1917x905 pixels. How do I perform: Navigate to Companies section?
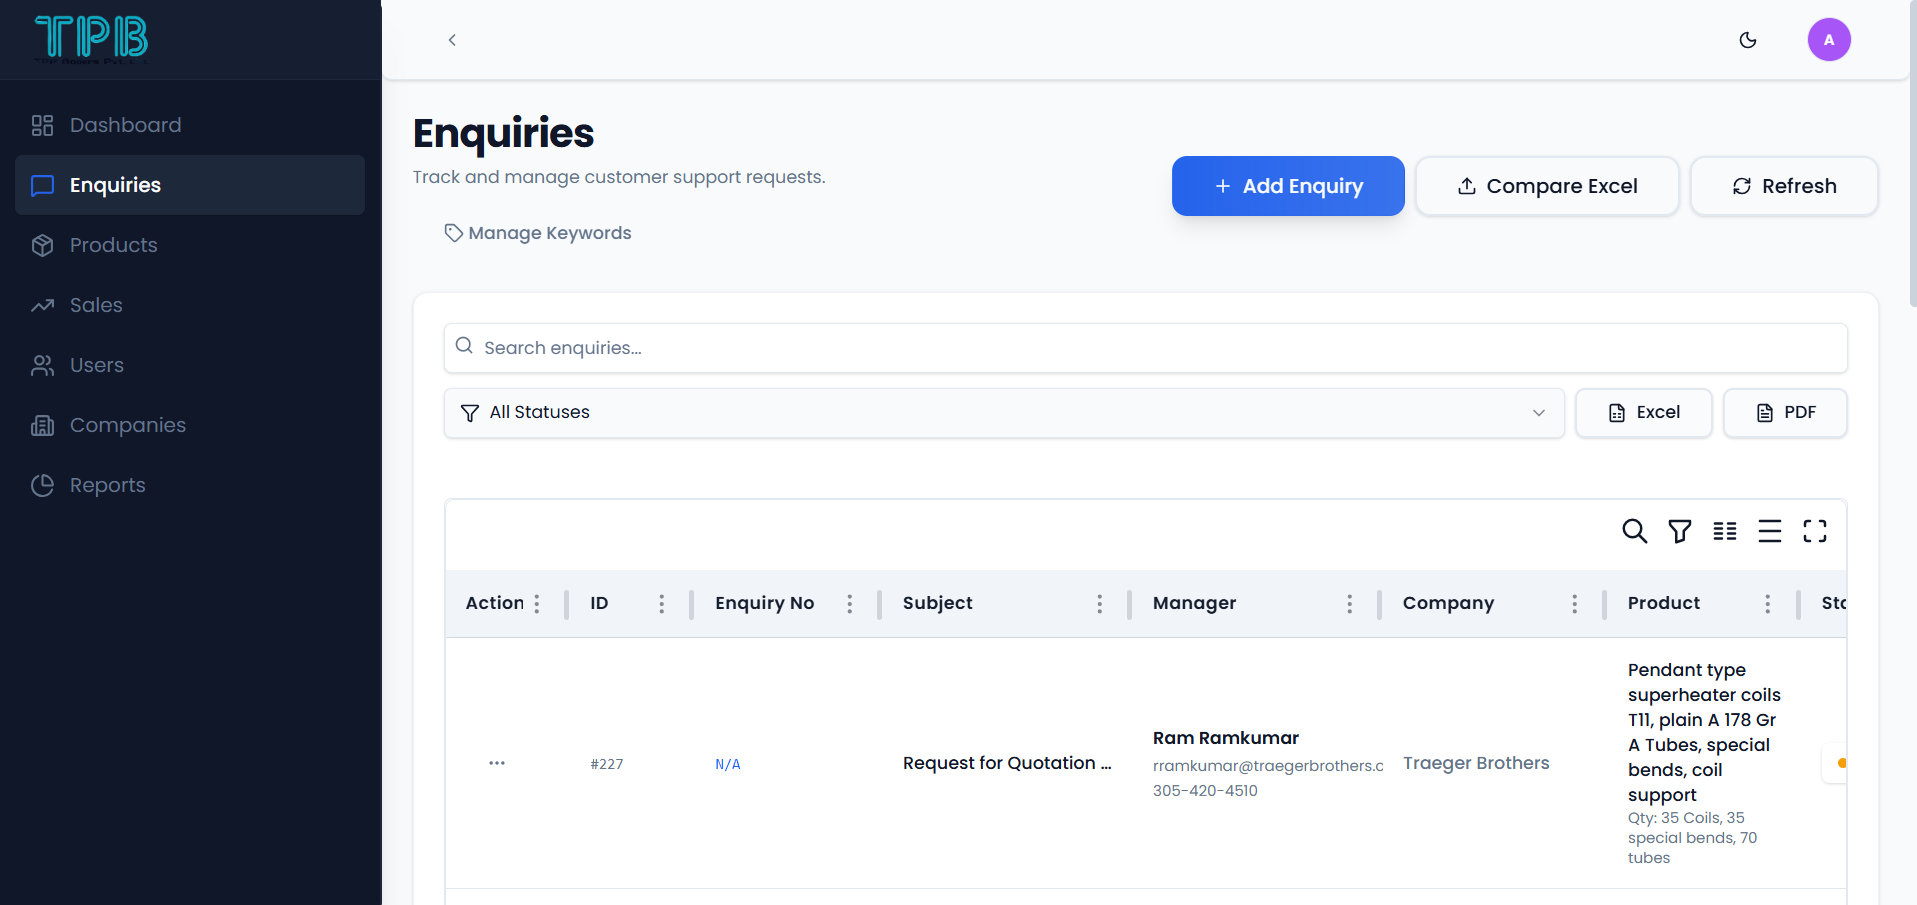(127, 425)
